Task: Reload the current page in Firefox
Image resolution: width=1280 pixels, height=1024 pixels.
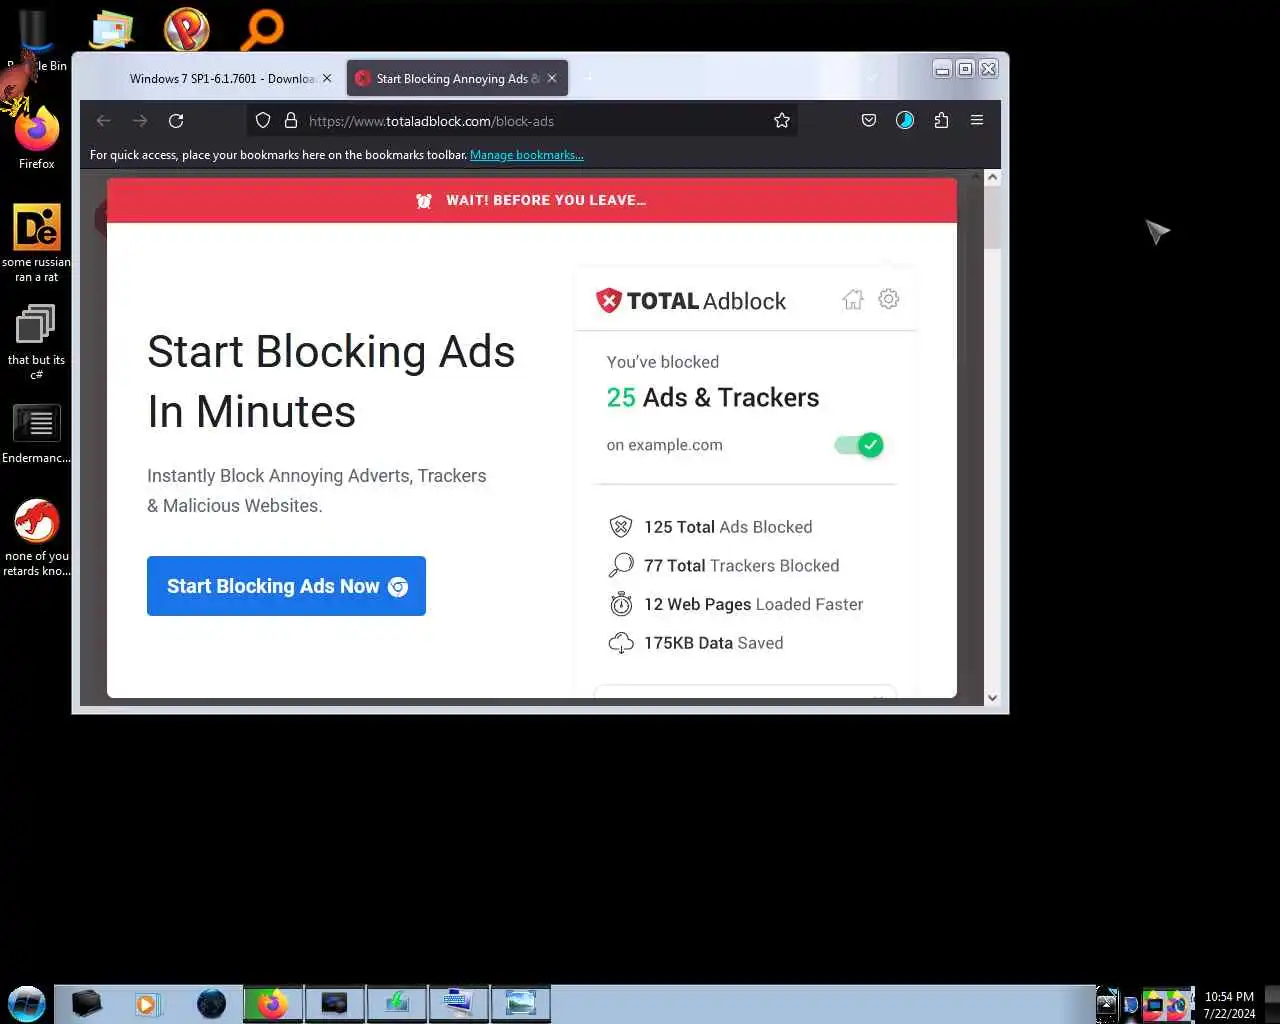Action: (176, 121)
